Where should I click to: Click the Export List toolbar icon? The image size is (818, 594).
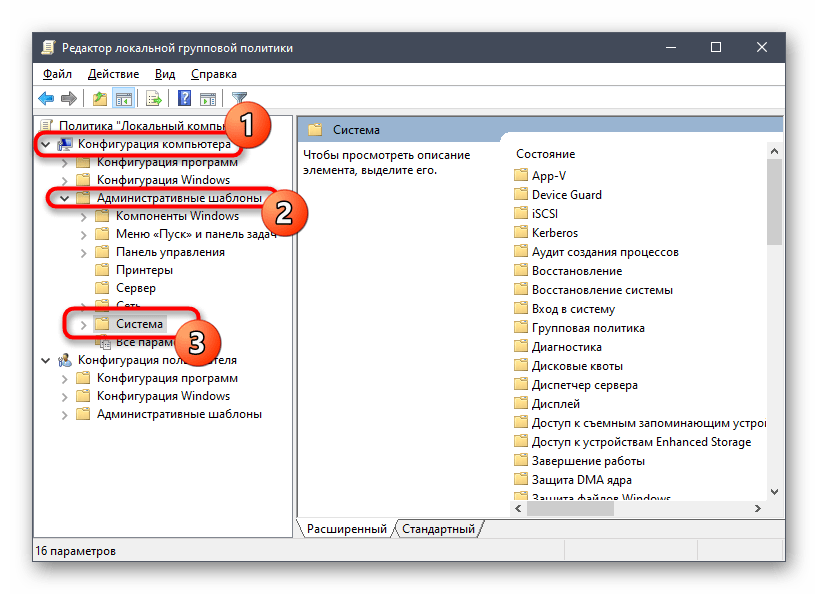[154, 98]
